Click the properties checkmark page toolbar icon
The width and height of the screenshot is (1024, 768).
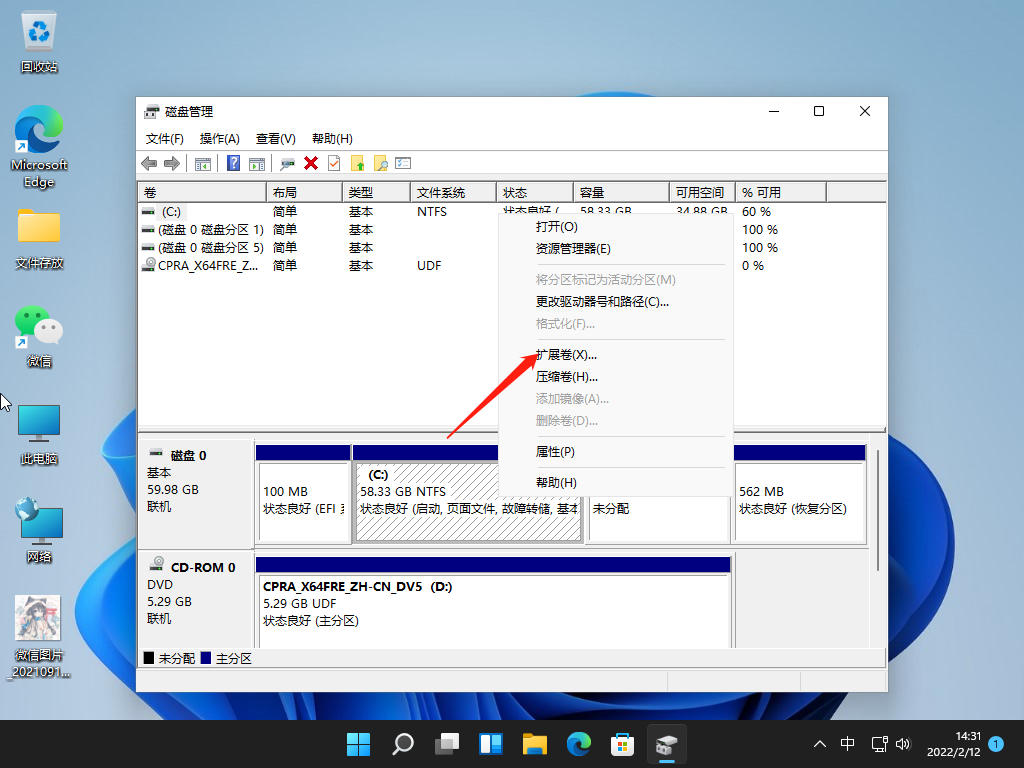tap(334, 163)
